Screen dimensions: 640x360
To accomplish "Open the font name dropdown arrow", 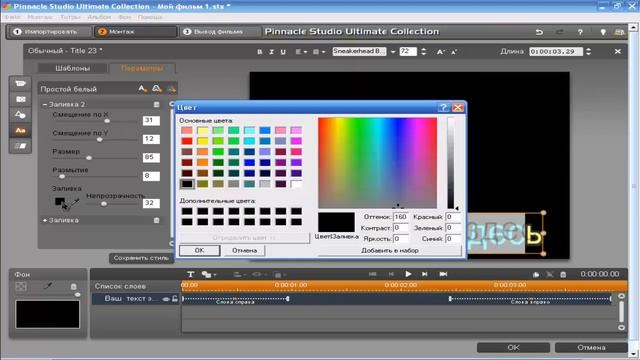I will pyautogui.click(x=393, y=52).
